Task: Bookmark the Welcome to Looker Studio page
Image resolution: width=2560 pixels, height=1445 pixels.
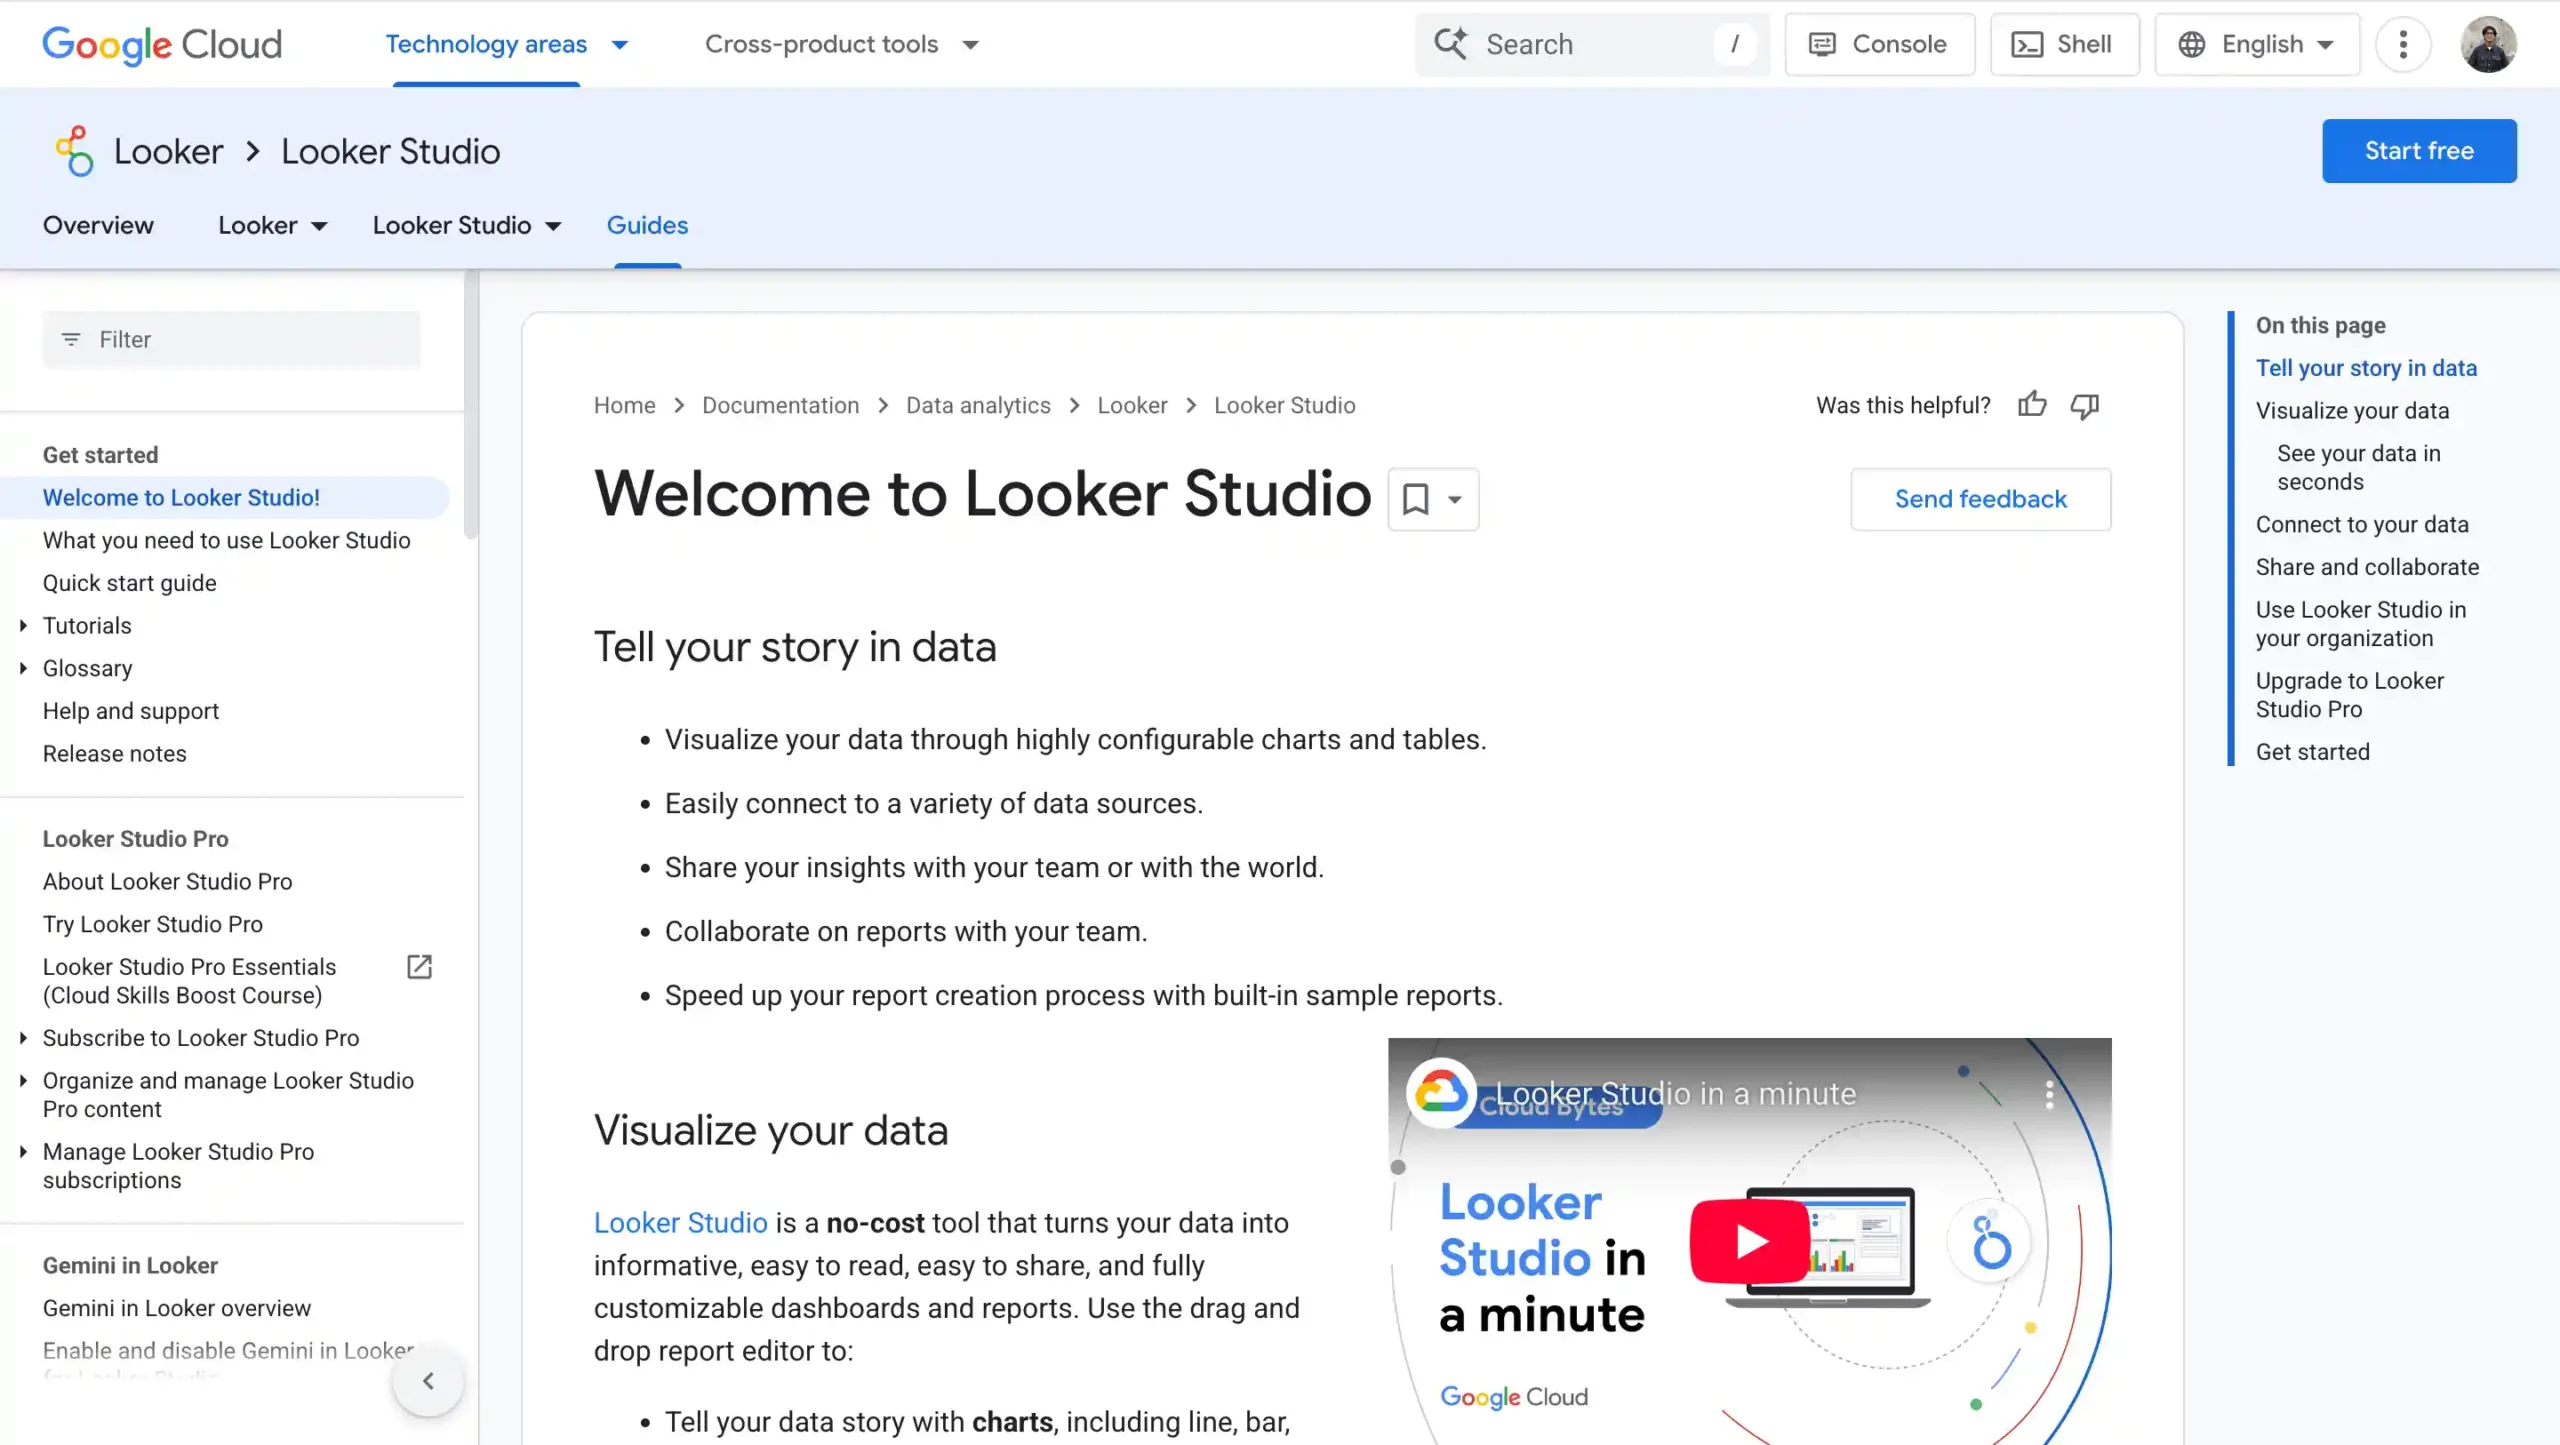Action: click(1417, 498)
